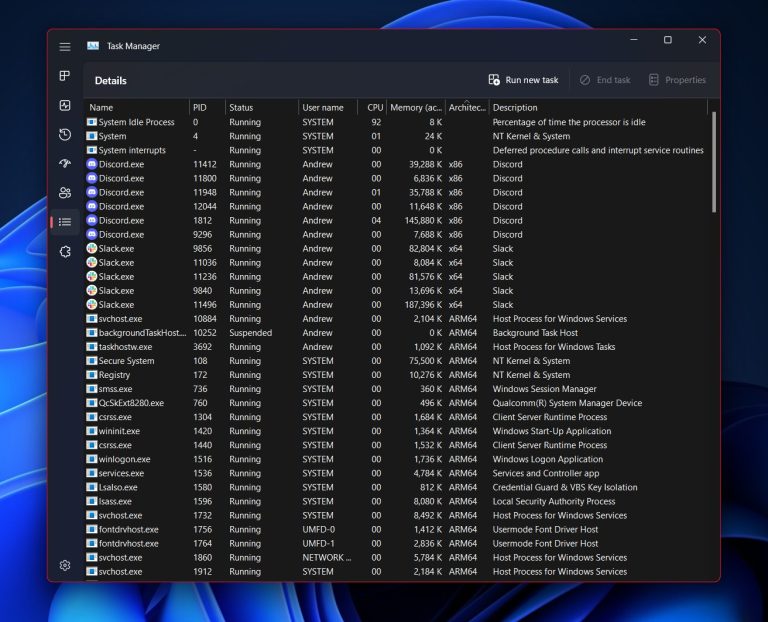The width and height of the screenshot is (768, 622).
Task: Switch to the Processes page icon
Action: [65, 76]
